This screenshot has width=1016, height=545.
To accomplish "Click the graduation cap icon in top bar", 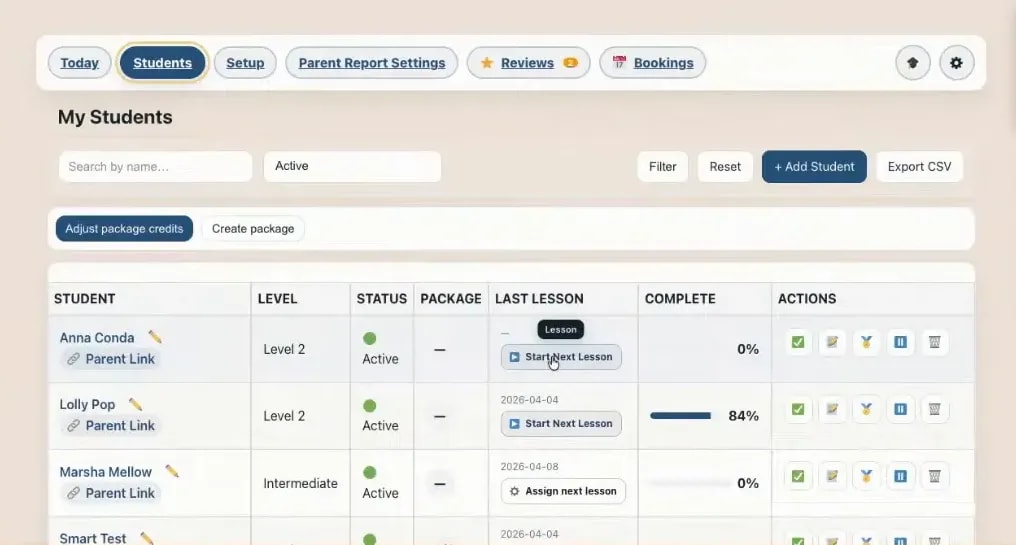I will [x=912, y=63].
